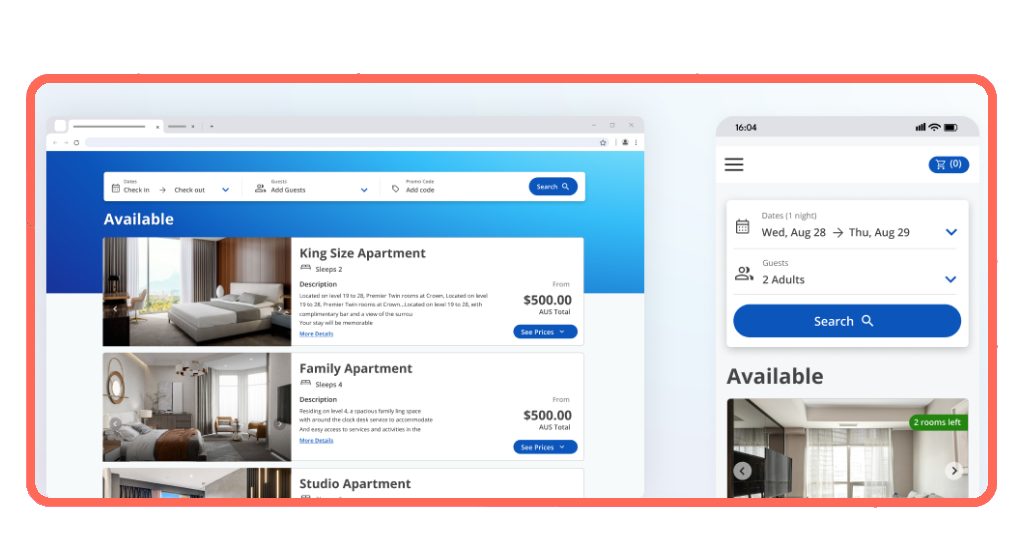The height and width of the screenshot is (536, 1024).
Task: Click the Studio Apartment title
Action: point(355,484)
